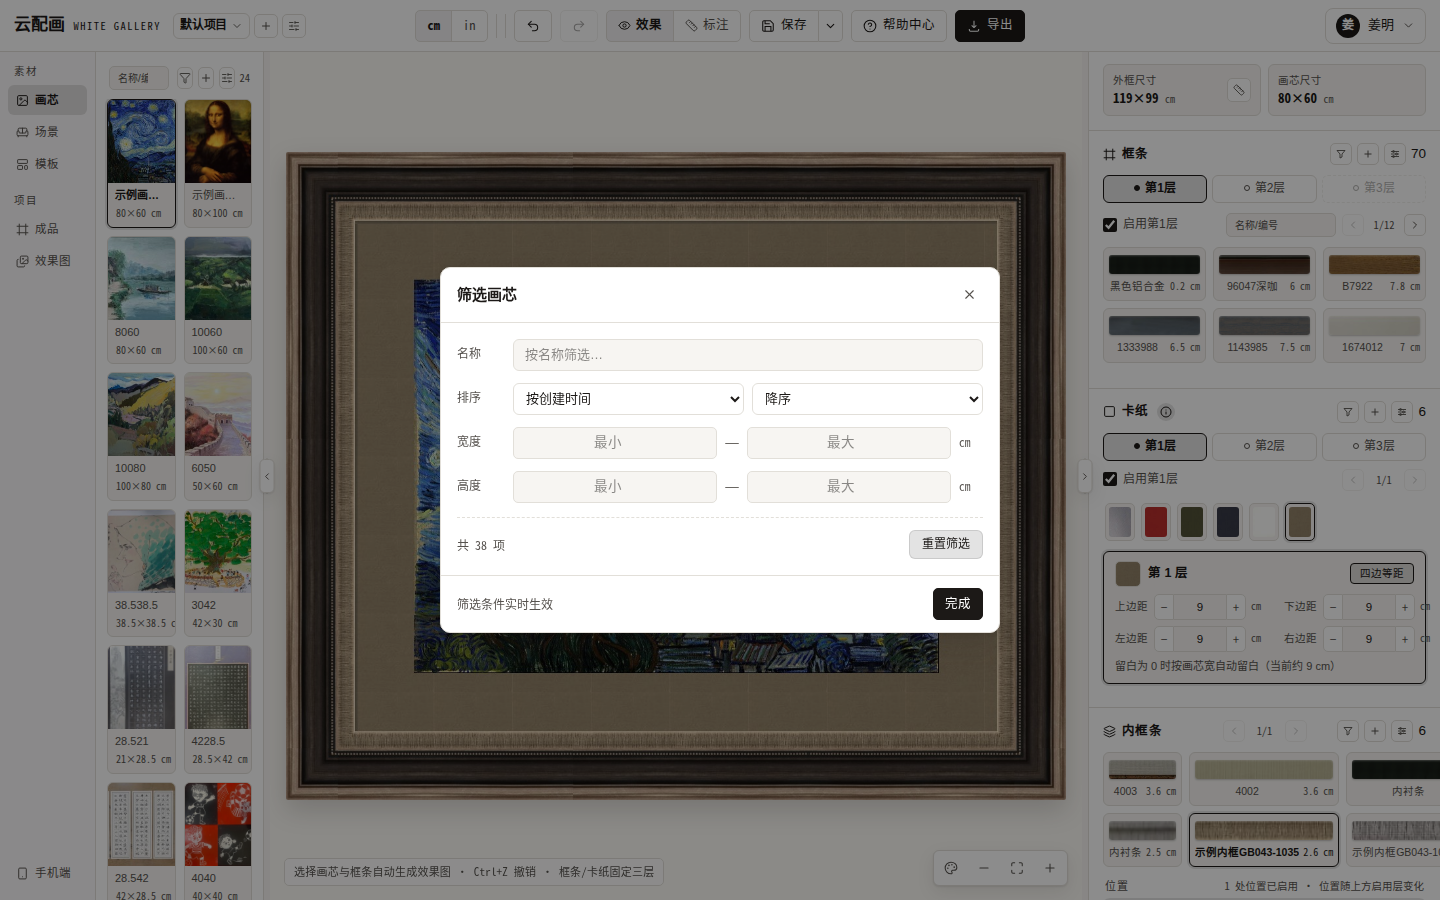Screen dimensions: 1440x900
Task: Click the 内框条 filter funnel icon
Action: coord(1348,731)
